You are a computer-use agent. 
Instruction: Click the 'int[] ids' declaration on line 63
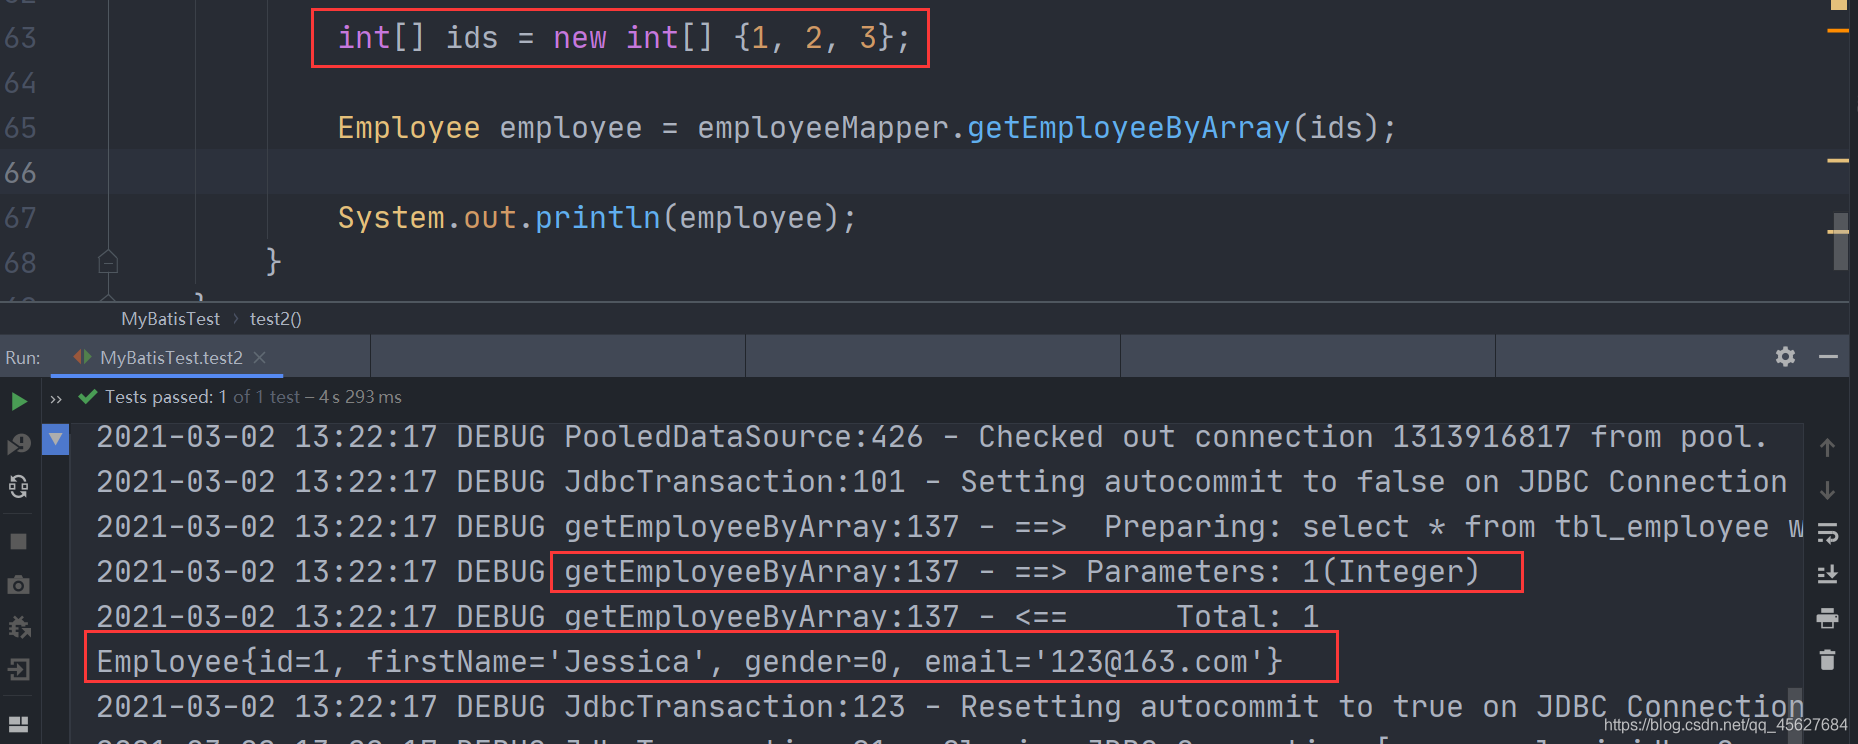point(623,38)
